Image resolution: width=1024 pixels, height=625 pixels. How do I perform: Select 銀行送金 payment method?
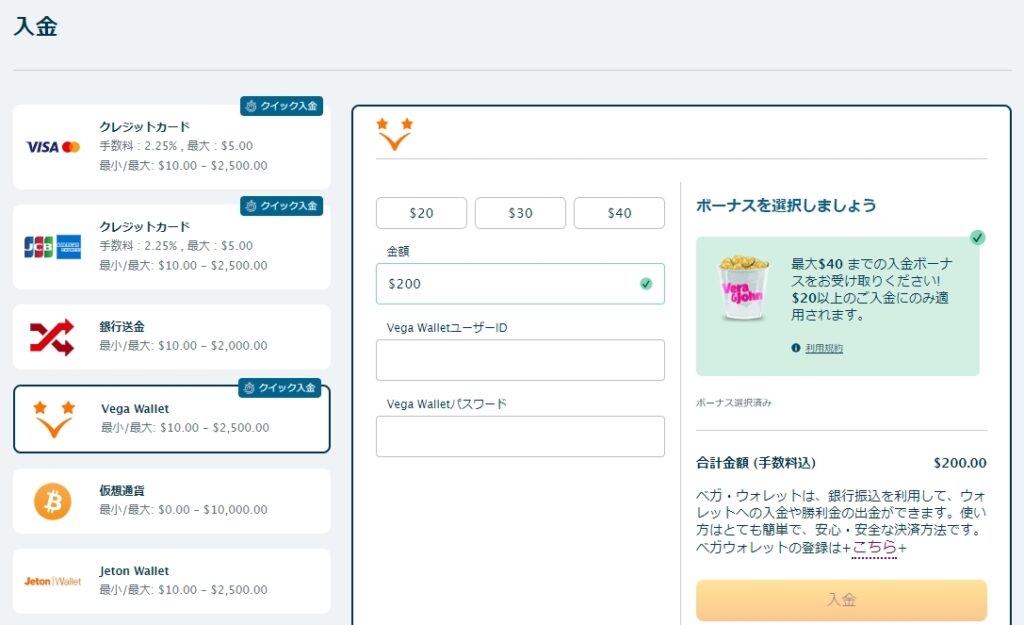(172, 337)
